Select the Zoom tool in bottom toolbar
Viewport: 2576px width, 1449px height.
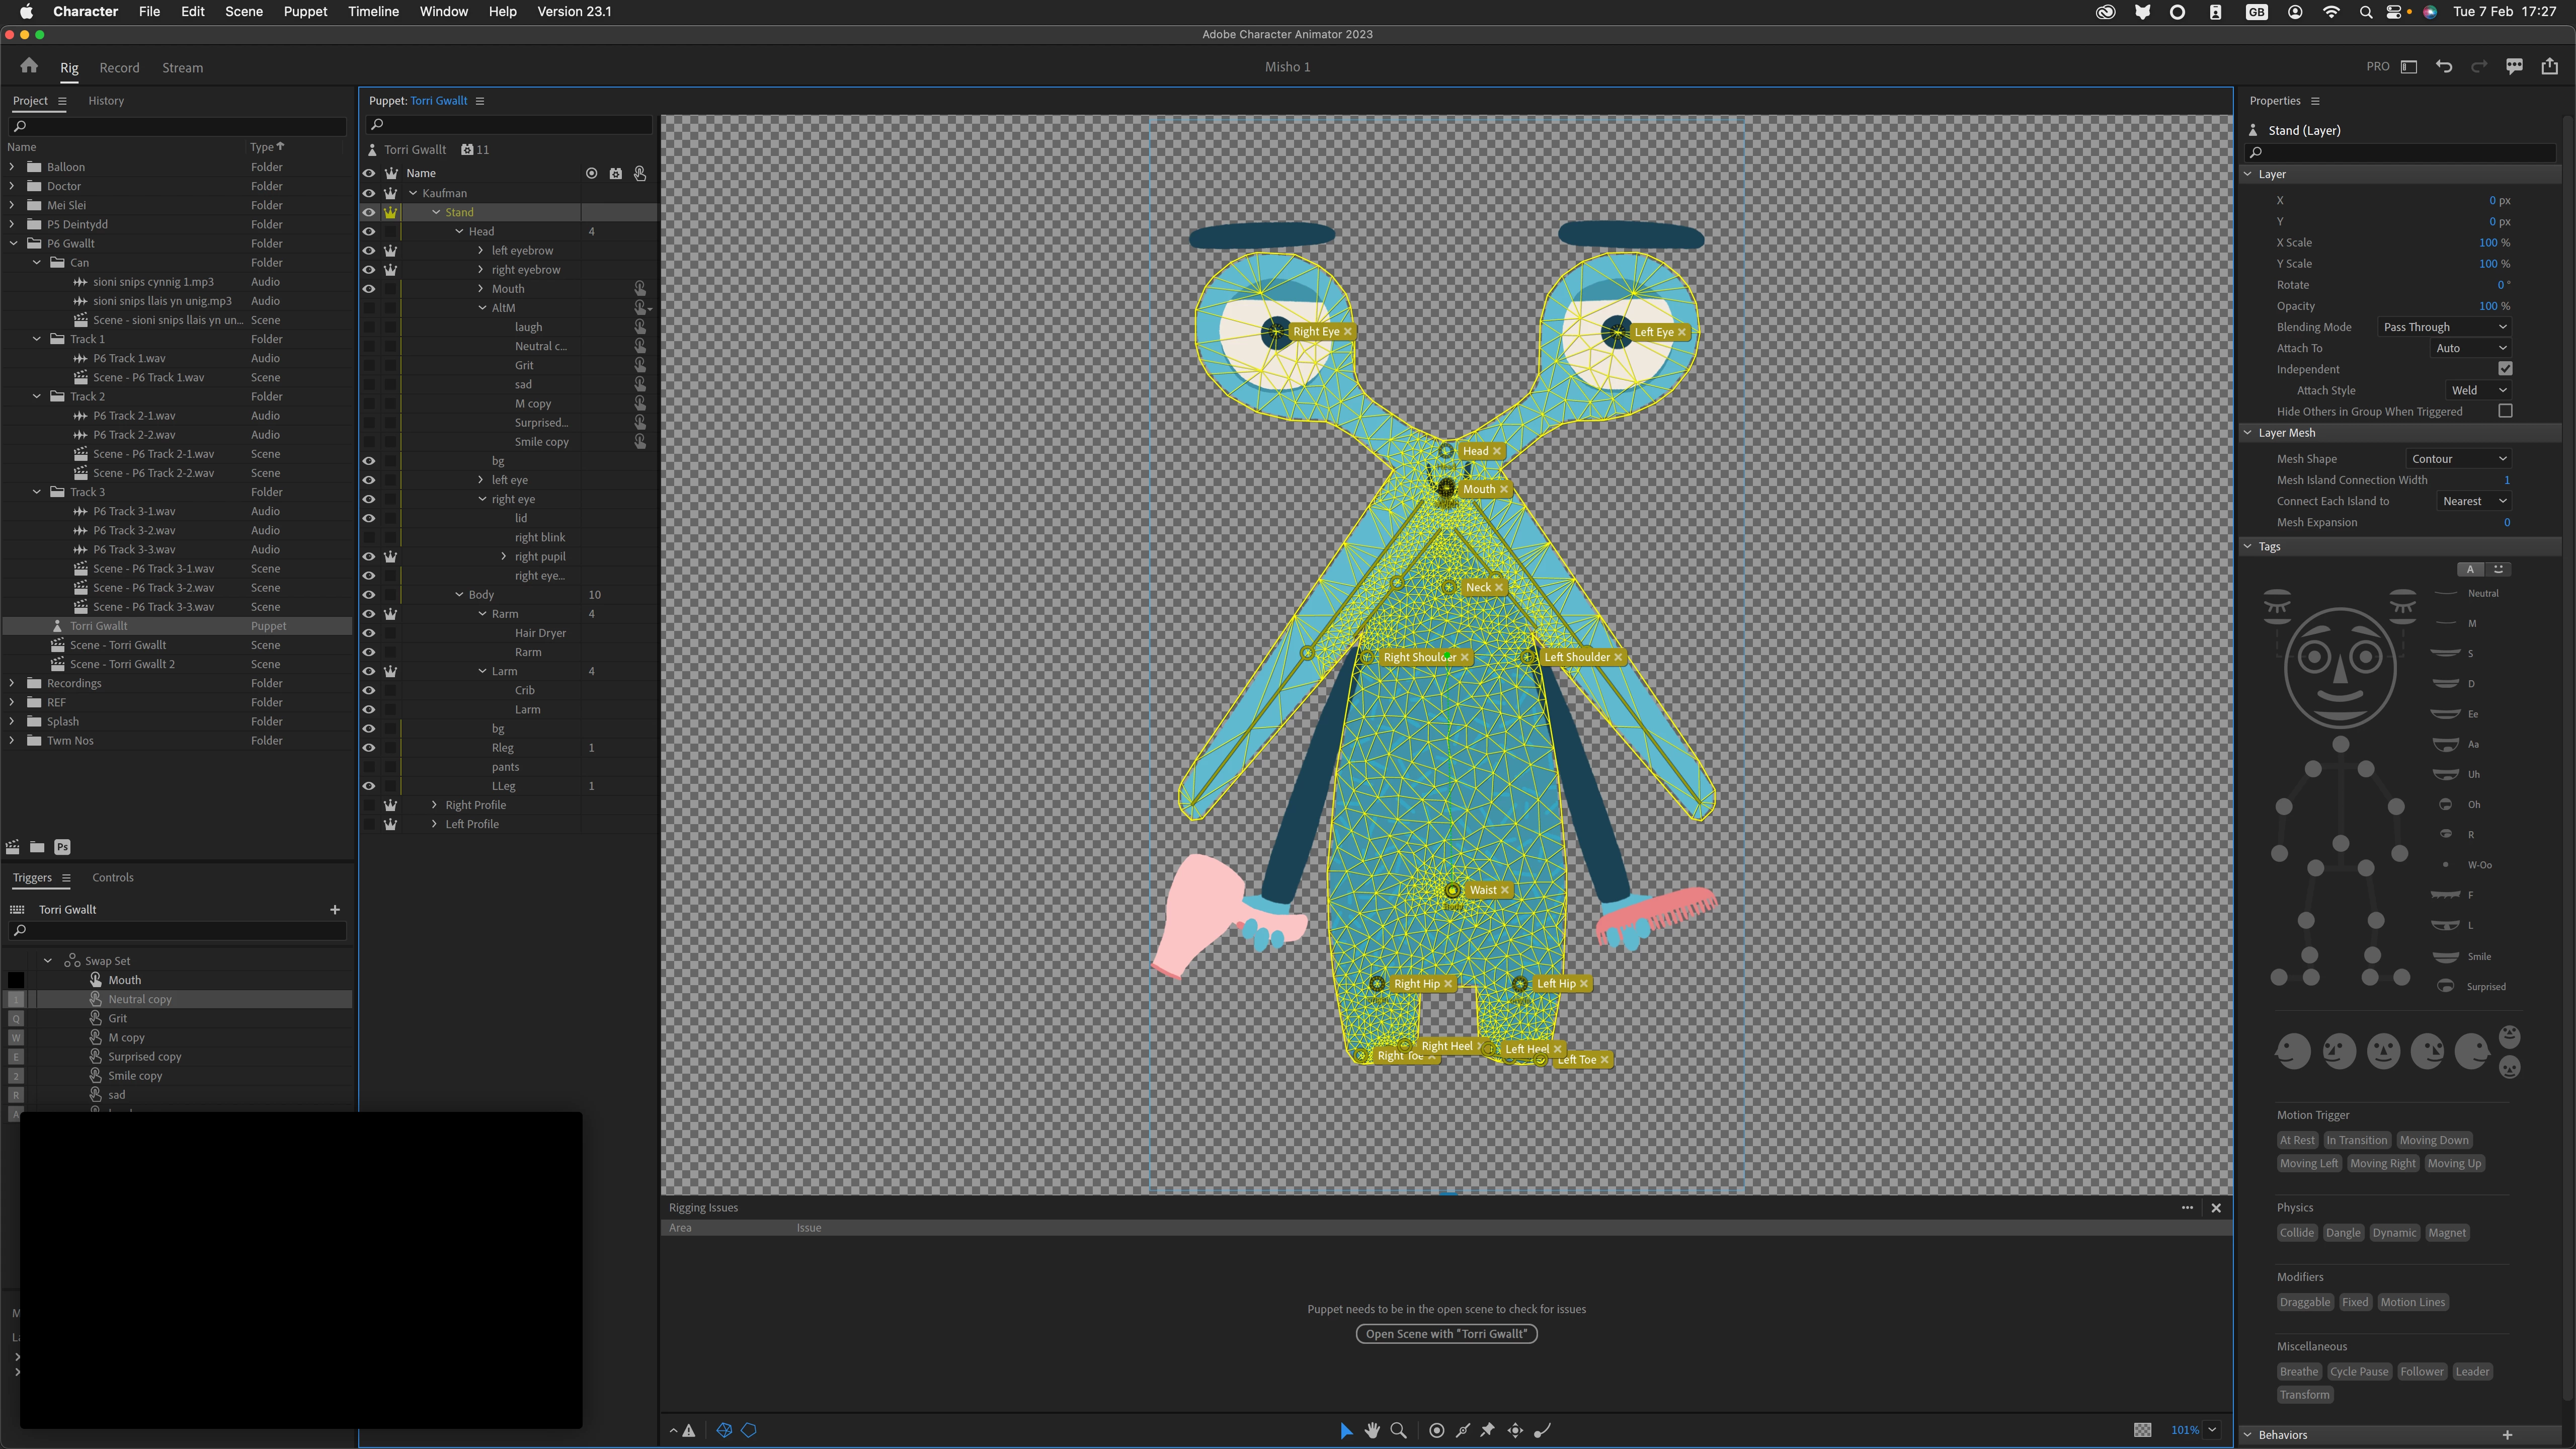coord(1399,1430)
